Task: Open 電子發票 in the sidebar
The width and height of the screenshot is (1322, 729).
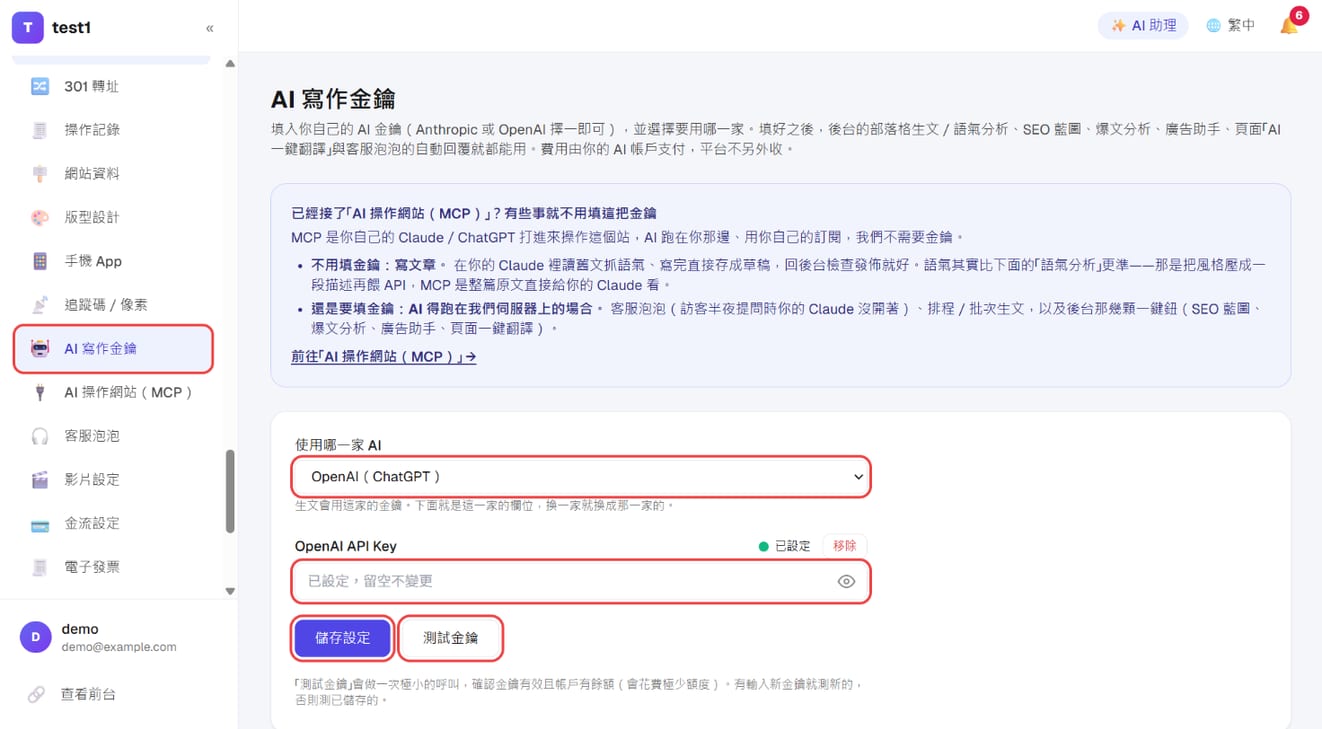Action: point(113,567)
